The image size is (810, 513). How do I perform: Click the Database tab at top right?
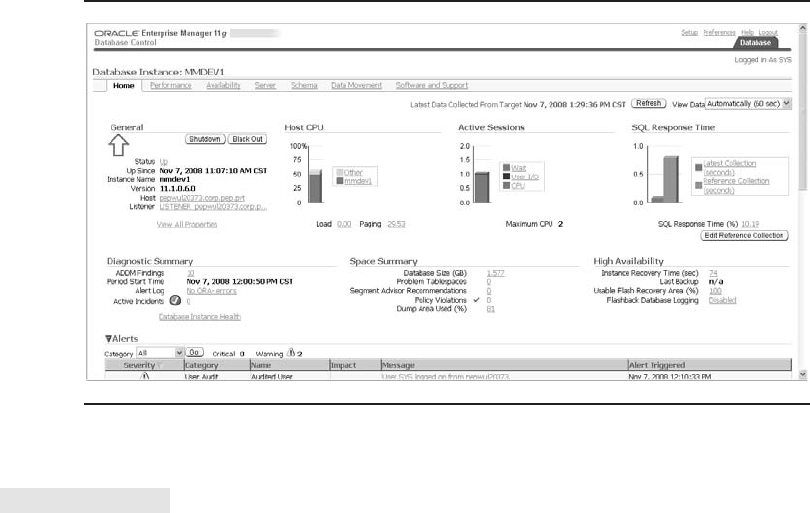755,43
